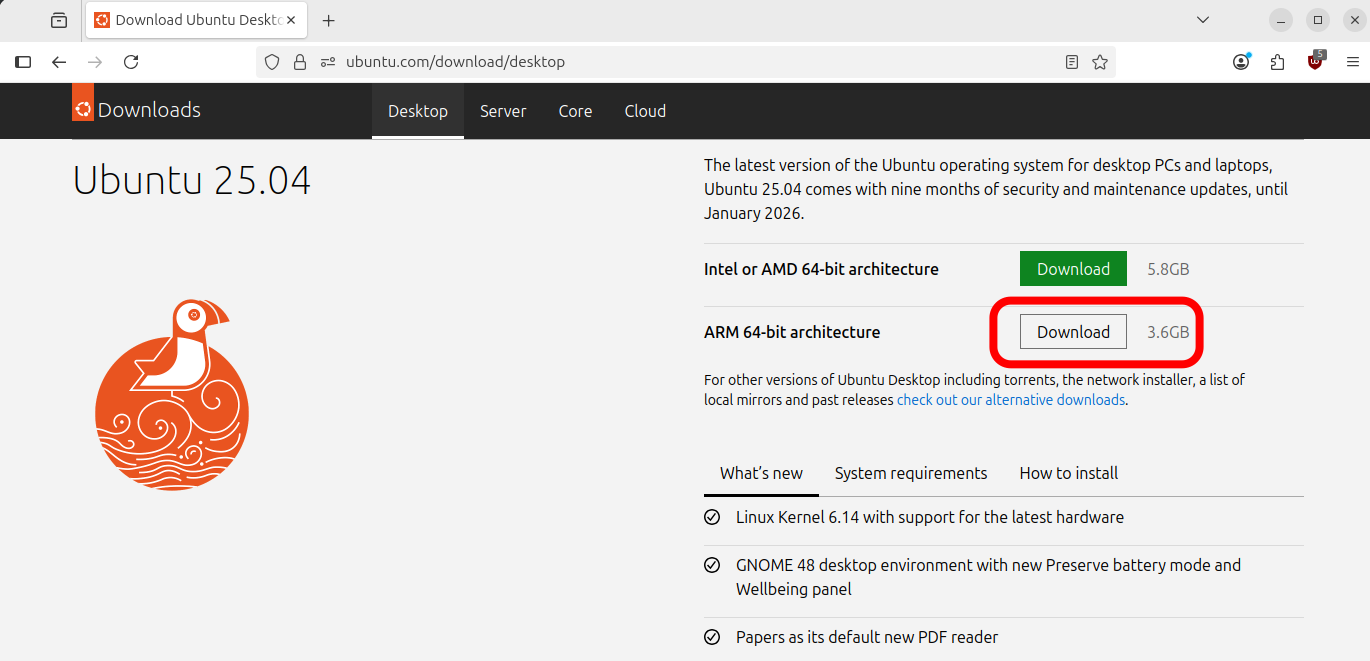Click the Intel or AMD 64-bit architecture label
Viewport: 1370px width, 661px height.
coord(821,269)
